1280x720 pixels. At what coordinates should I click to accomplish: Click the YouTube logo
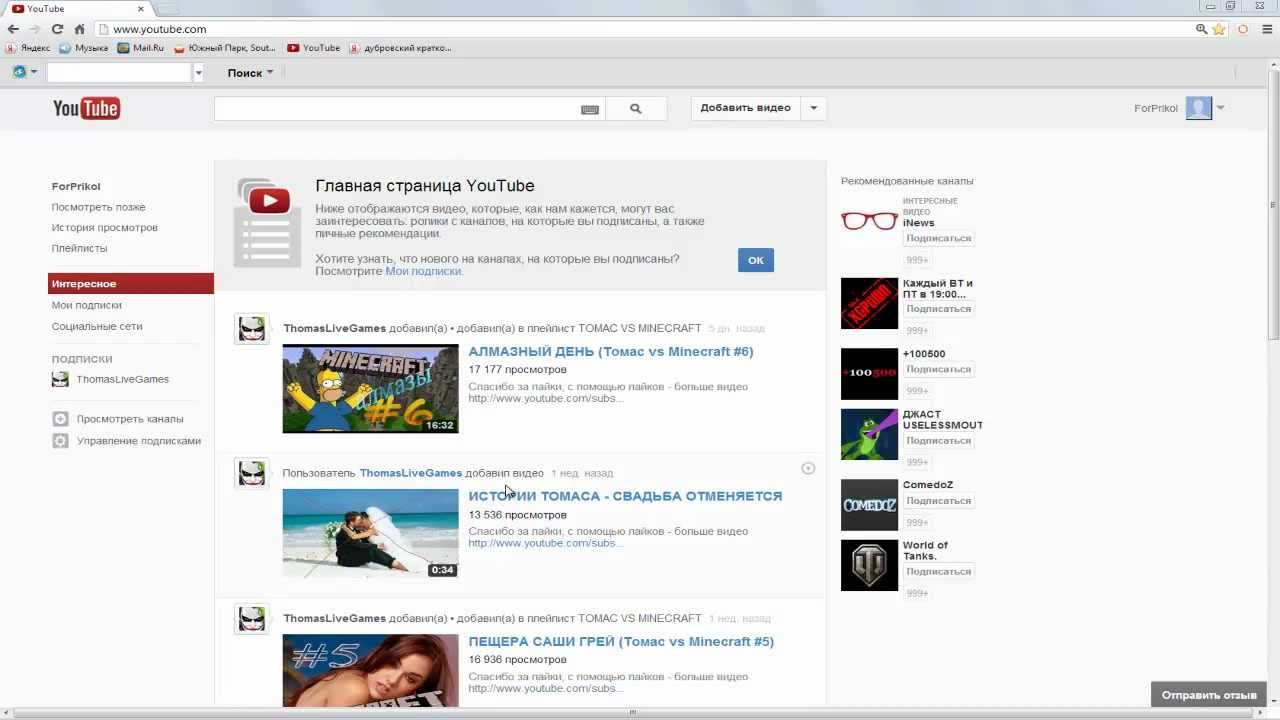(86, 108)
